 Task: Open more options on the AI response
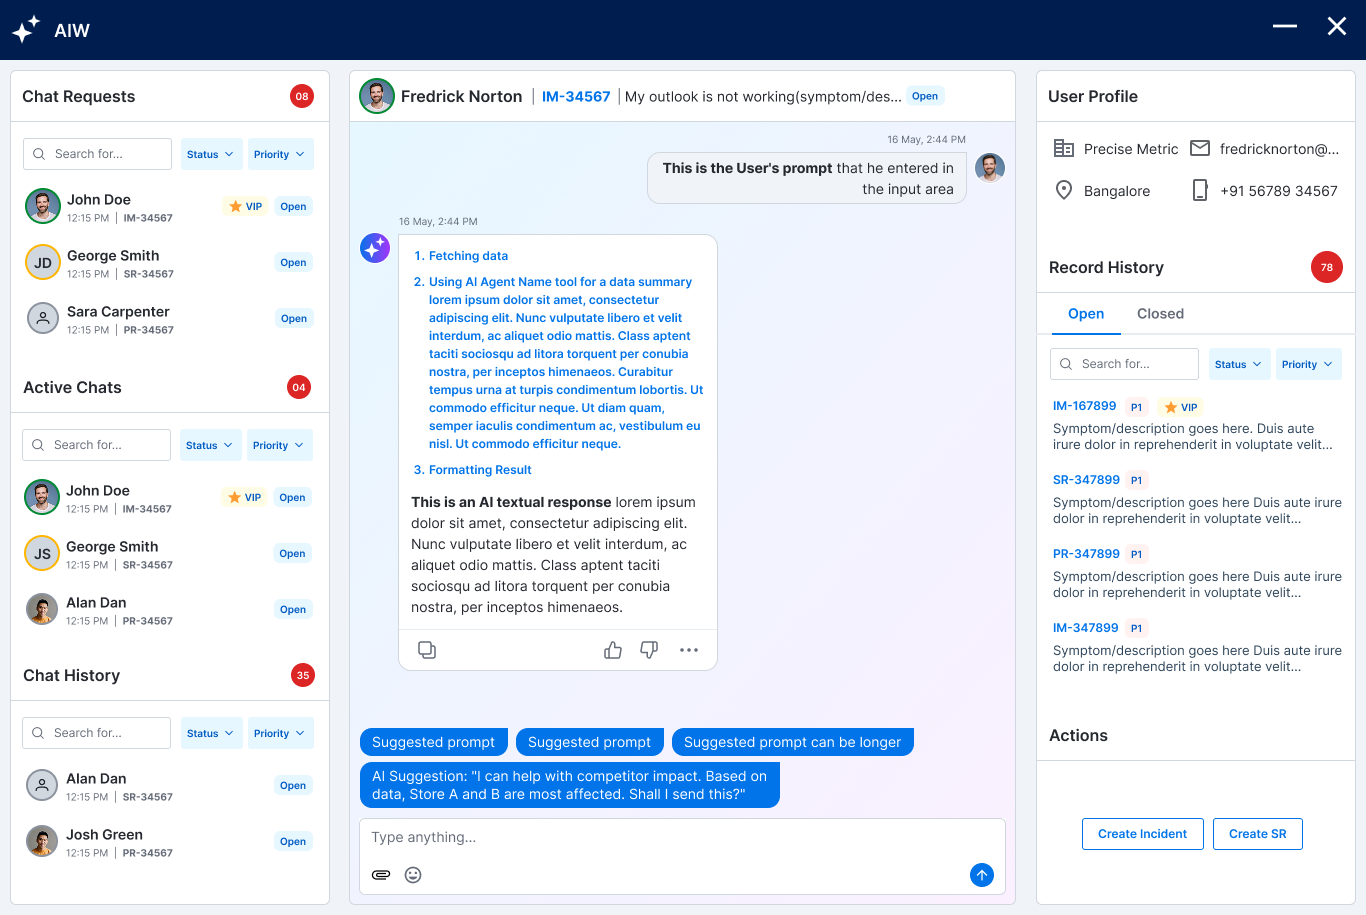point(688,650)
